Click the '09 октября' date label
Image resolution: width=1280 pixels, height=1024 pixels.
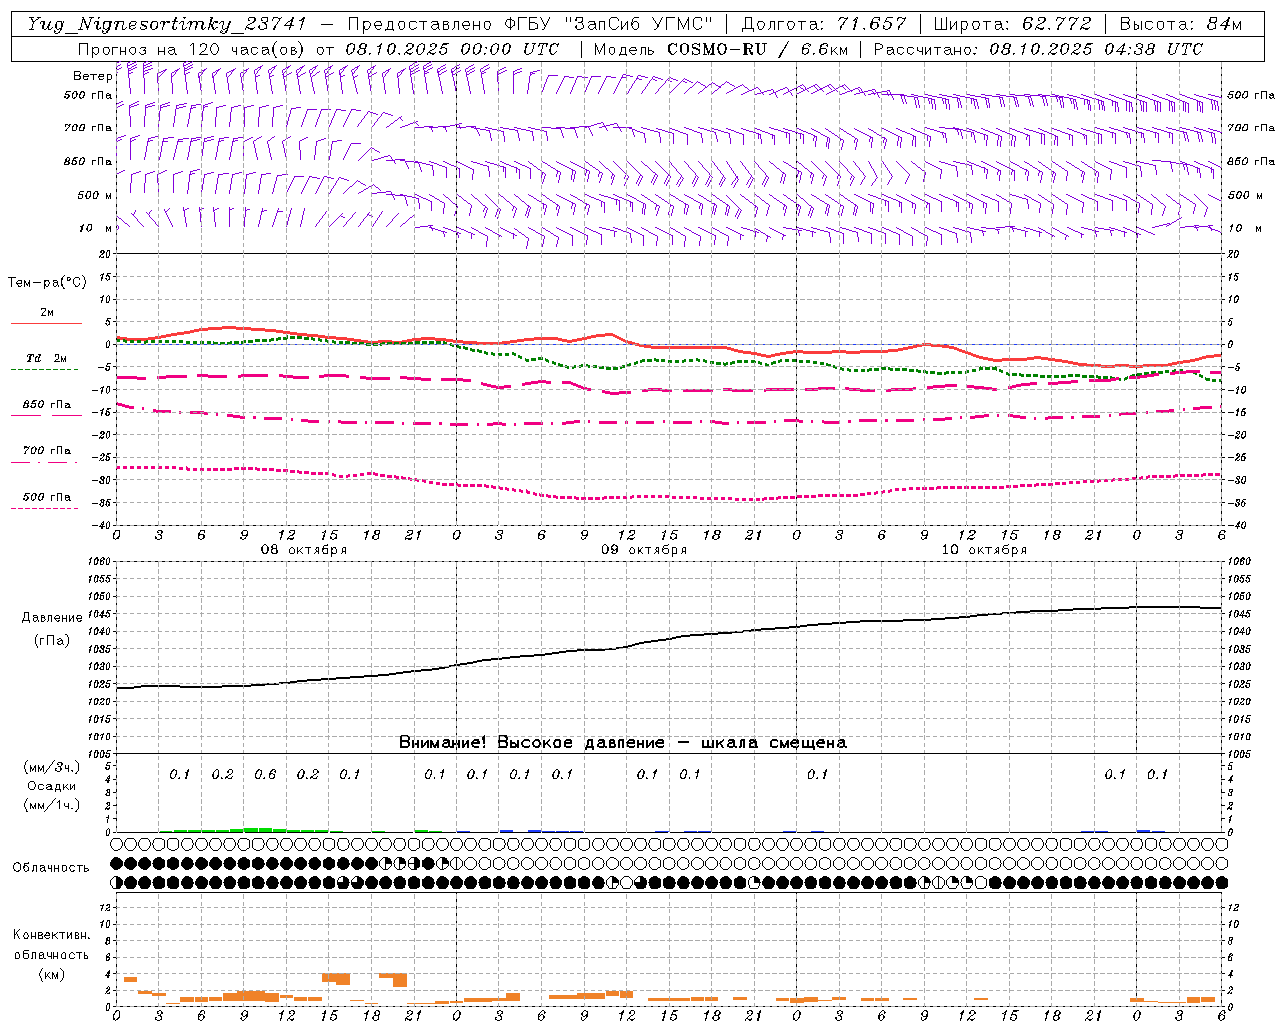coord(644,550)
